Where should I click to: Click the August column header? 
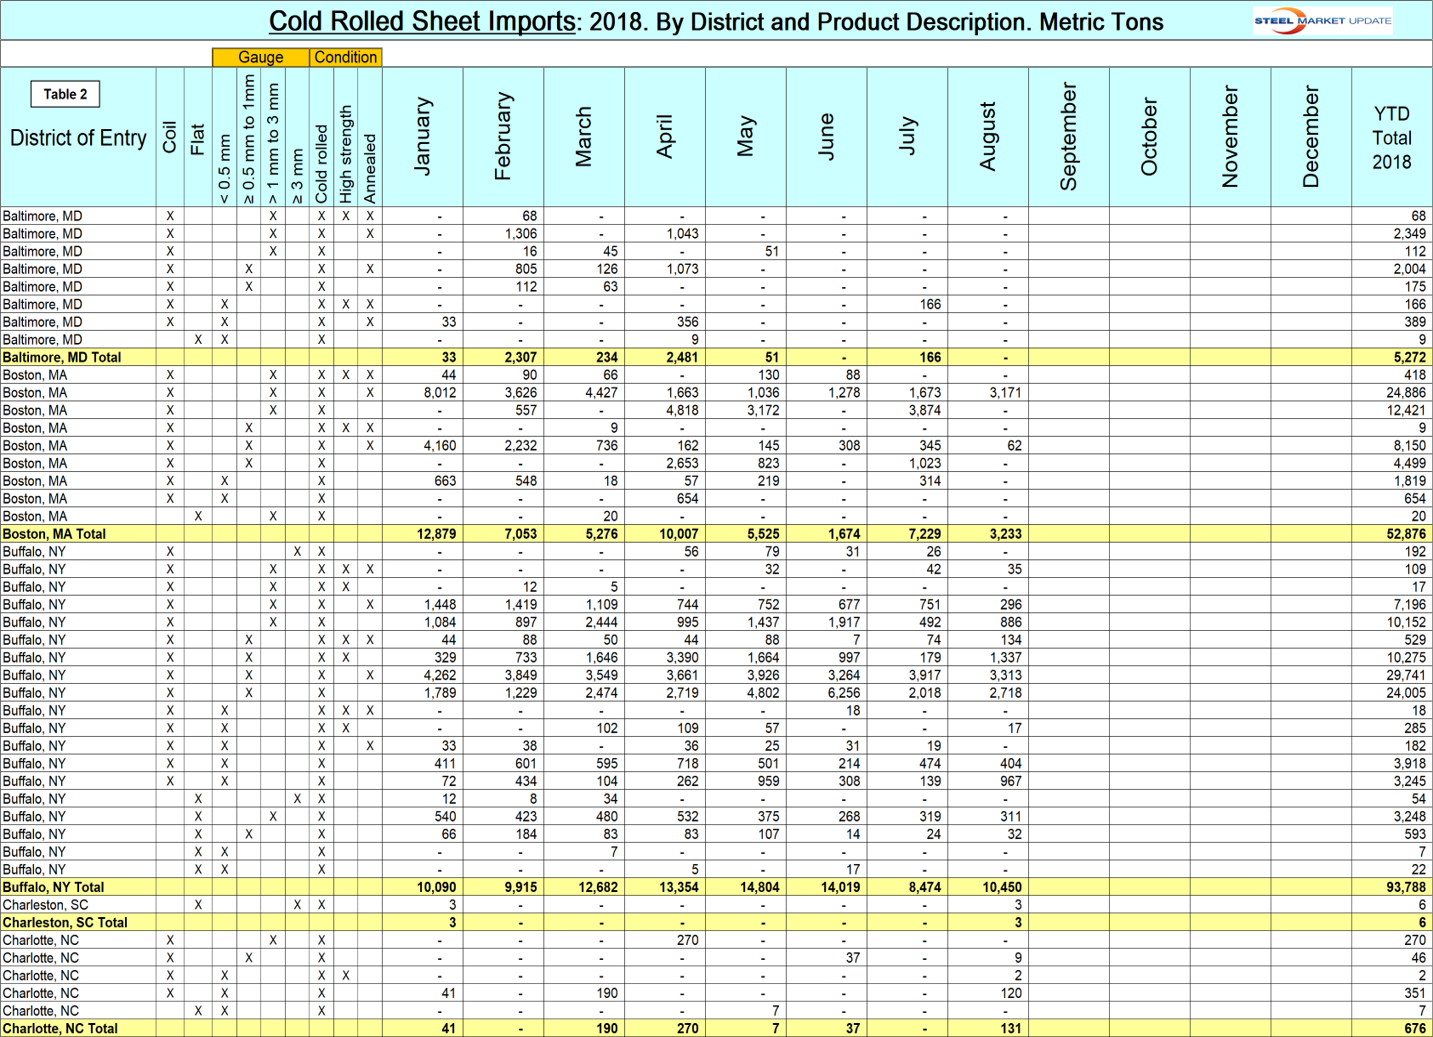(988, 137)
